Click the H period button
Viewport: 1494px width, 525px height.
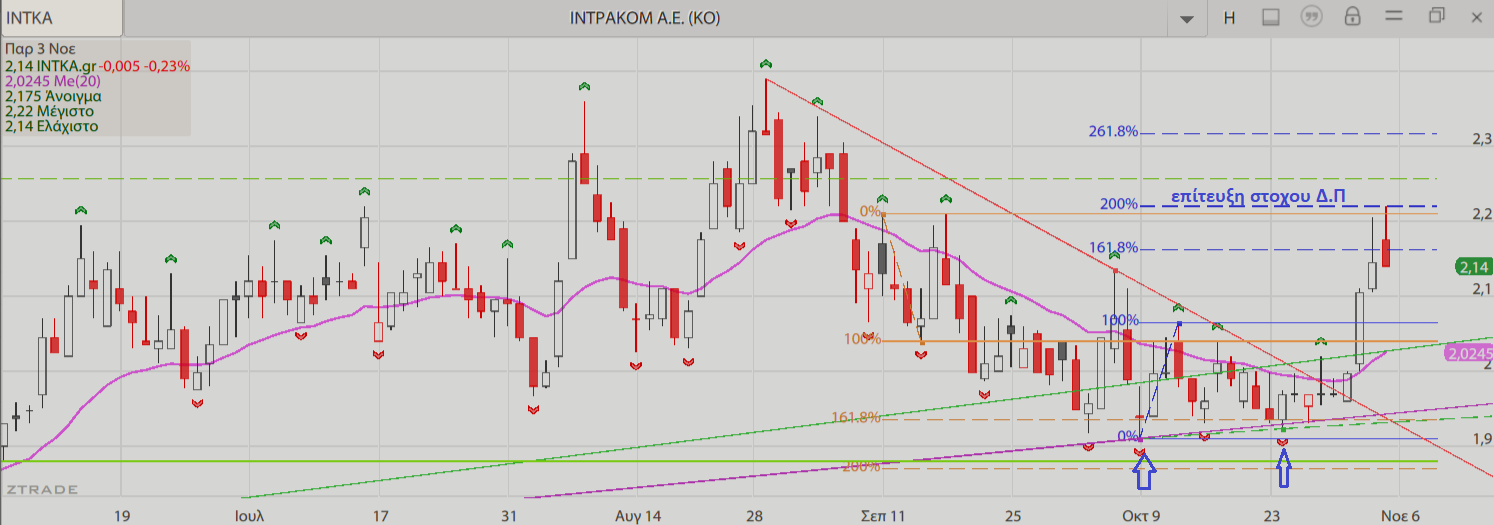1230,17
